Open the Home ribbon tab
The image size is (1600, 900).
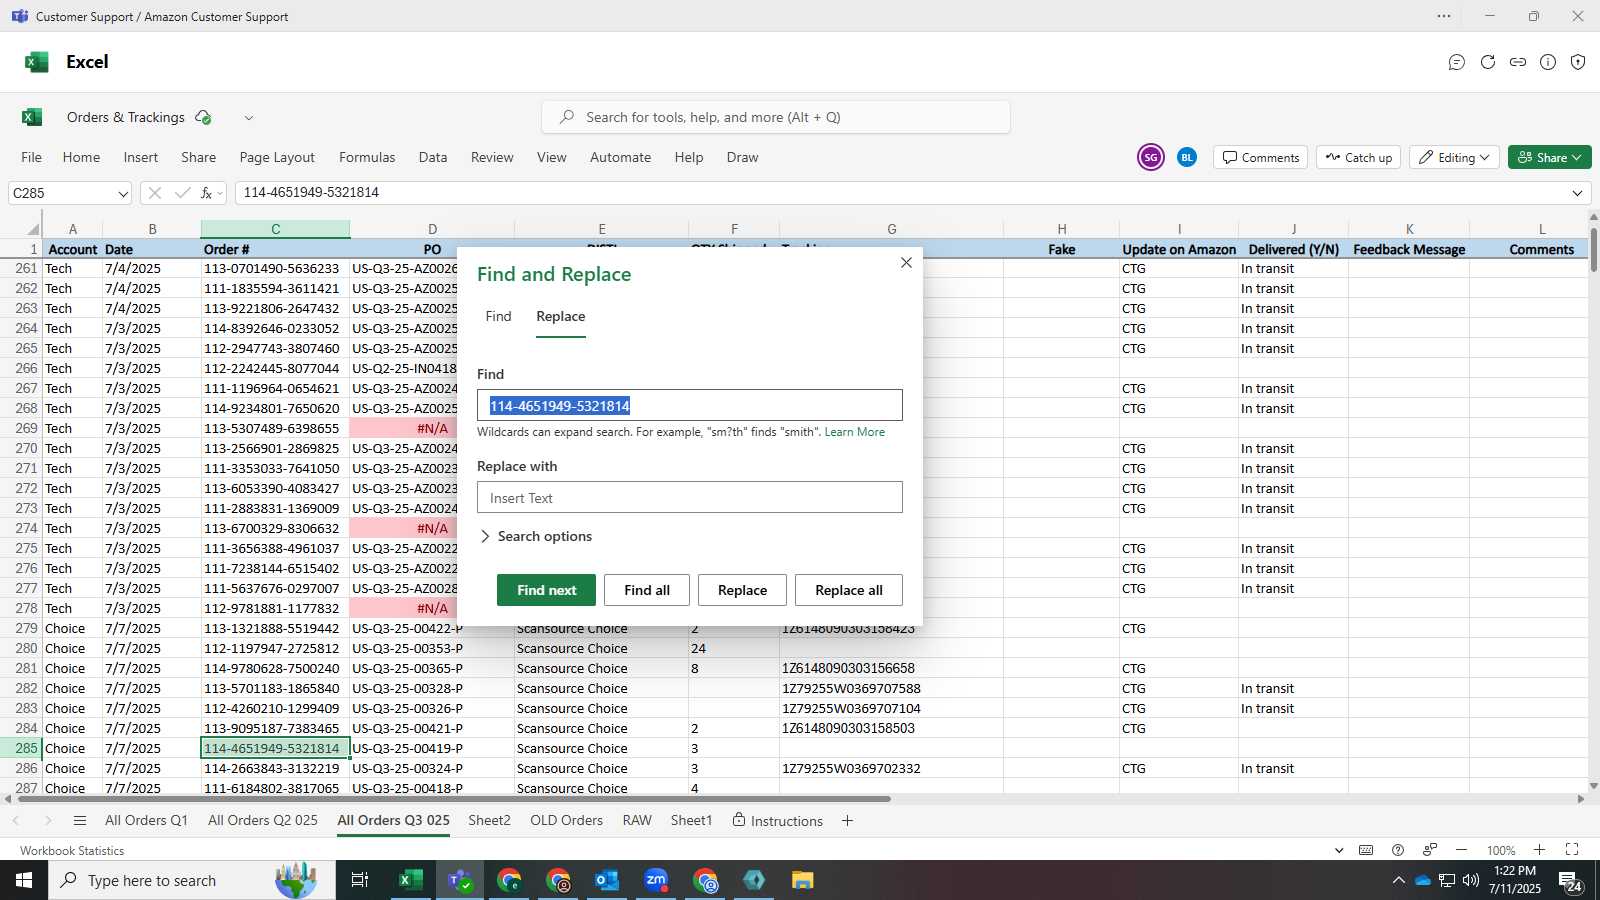tap(81, 157)
